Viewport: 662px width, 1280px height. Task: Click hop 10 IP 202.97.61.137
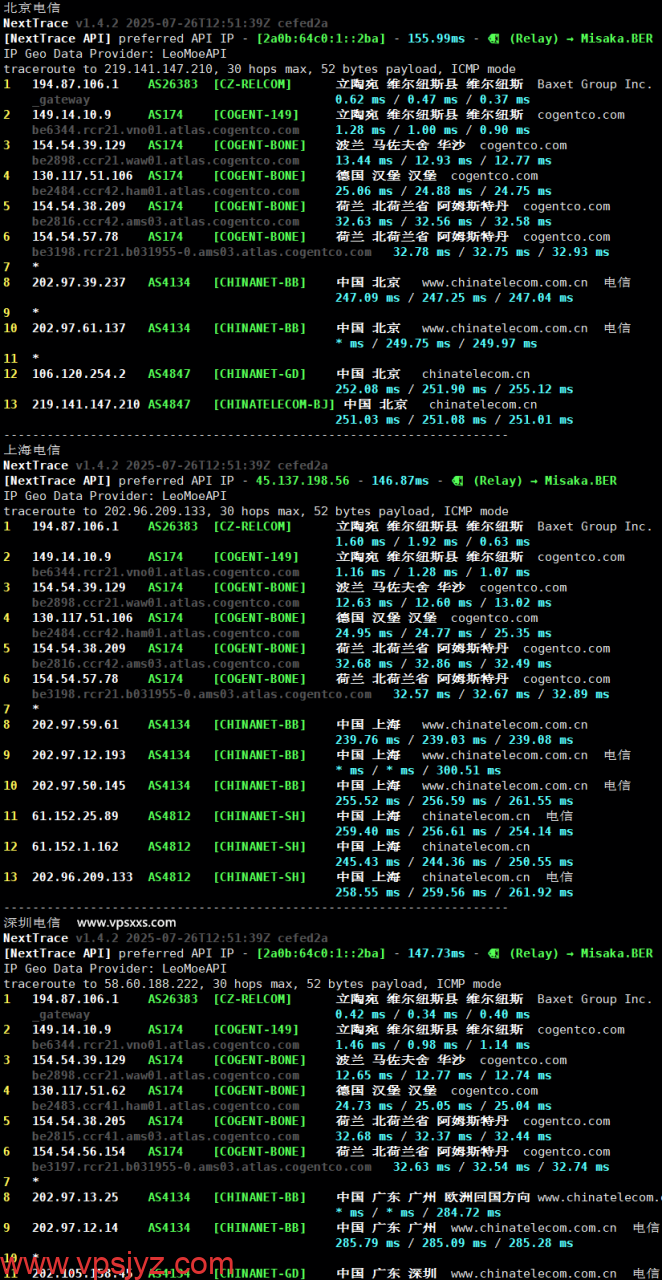[x=79, y=328]
